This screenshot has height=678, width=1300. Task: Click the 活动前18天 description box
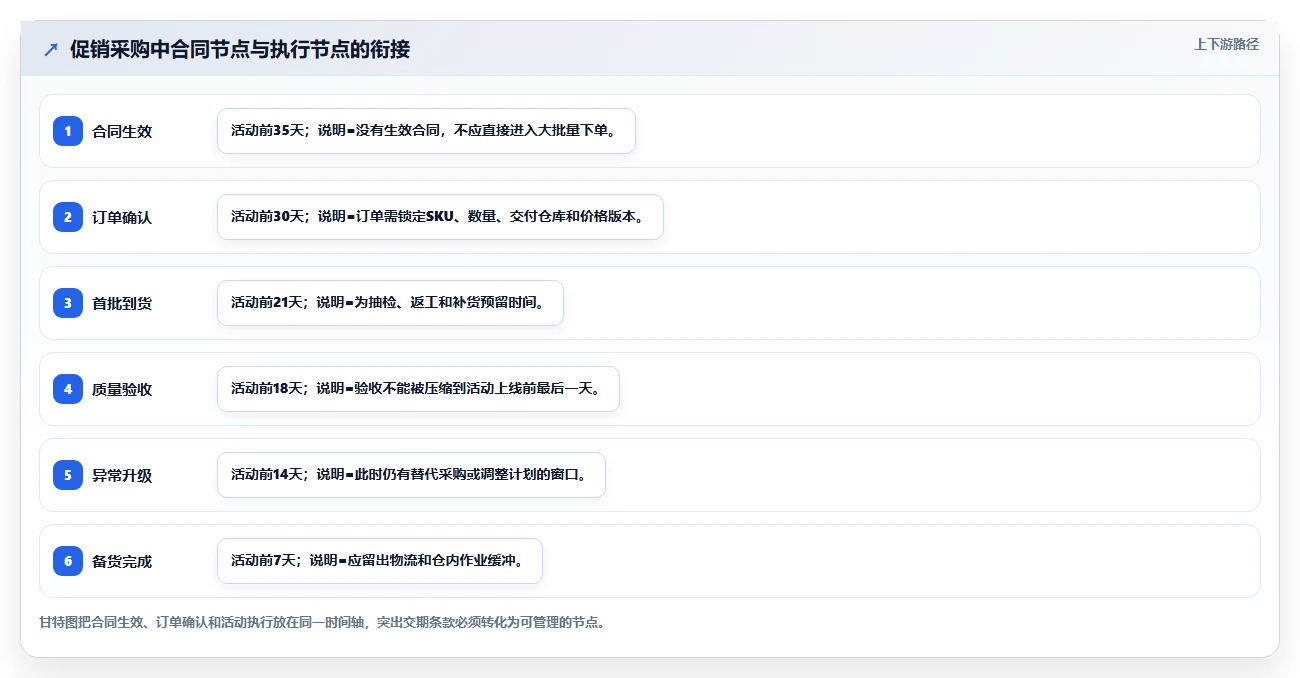tap(418, 389)
